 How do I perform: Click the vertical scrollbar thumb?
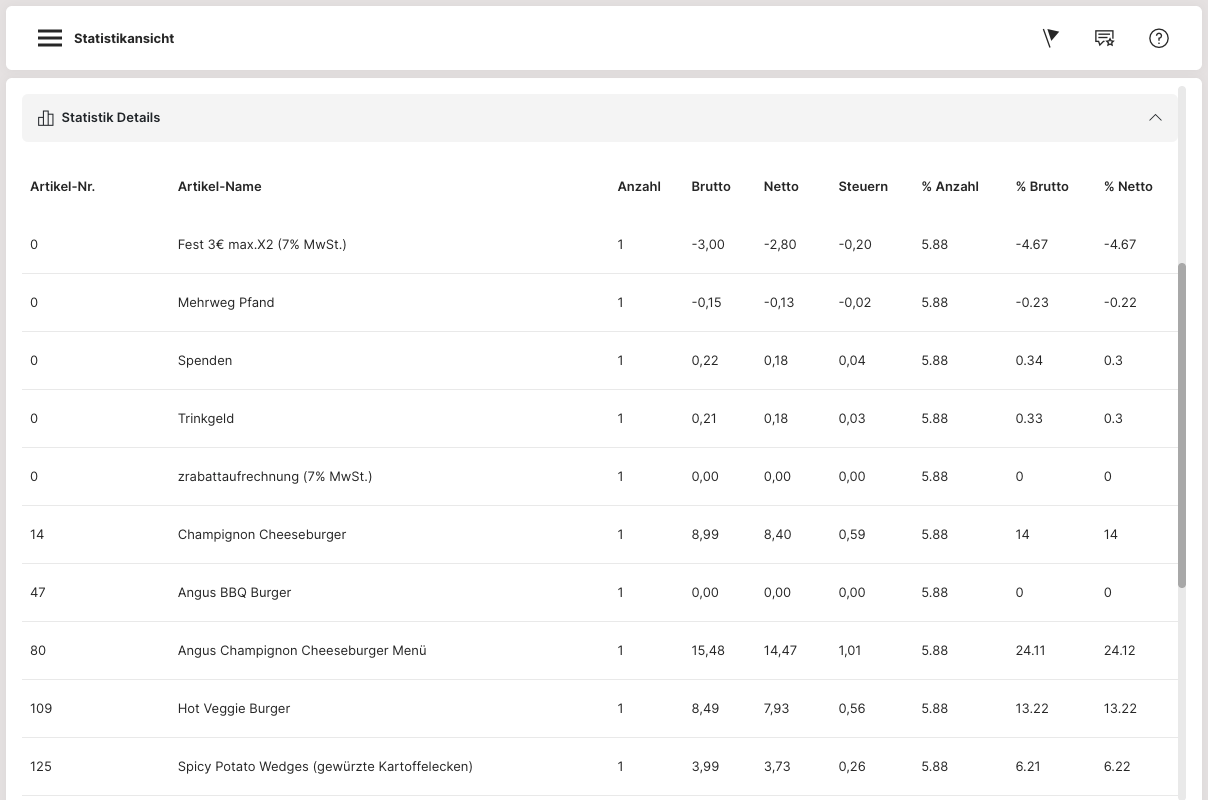(1182, 425)
